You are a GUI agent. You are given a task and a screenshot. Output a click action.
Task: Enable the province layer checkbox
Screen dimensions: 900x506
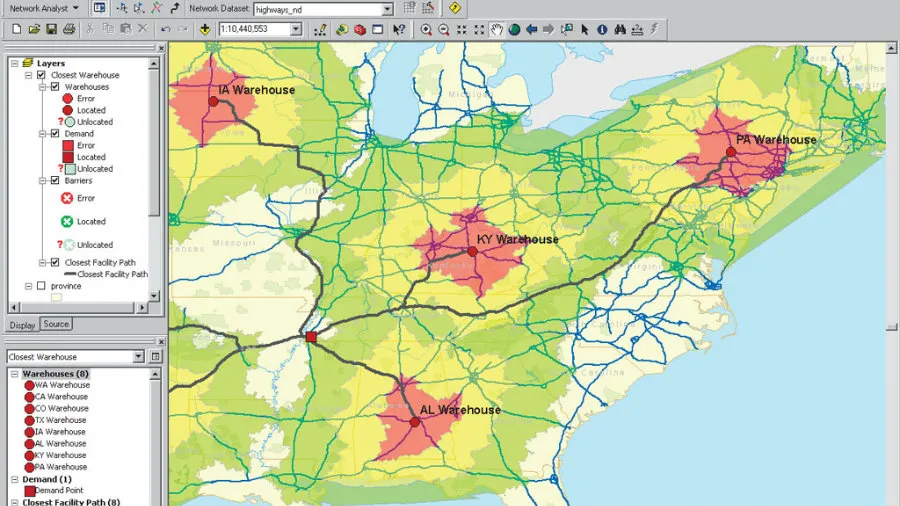41,286
